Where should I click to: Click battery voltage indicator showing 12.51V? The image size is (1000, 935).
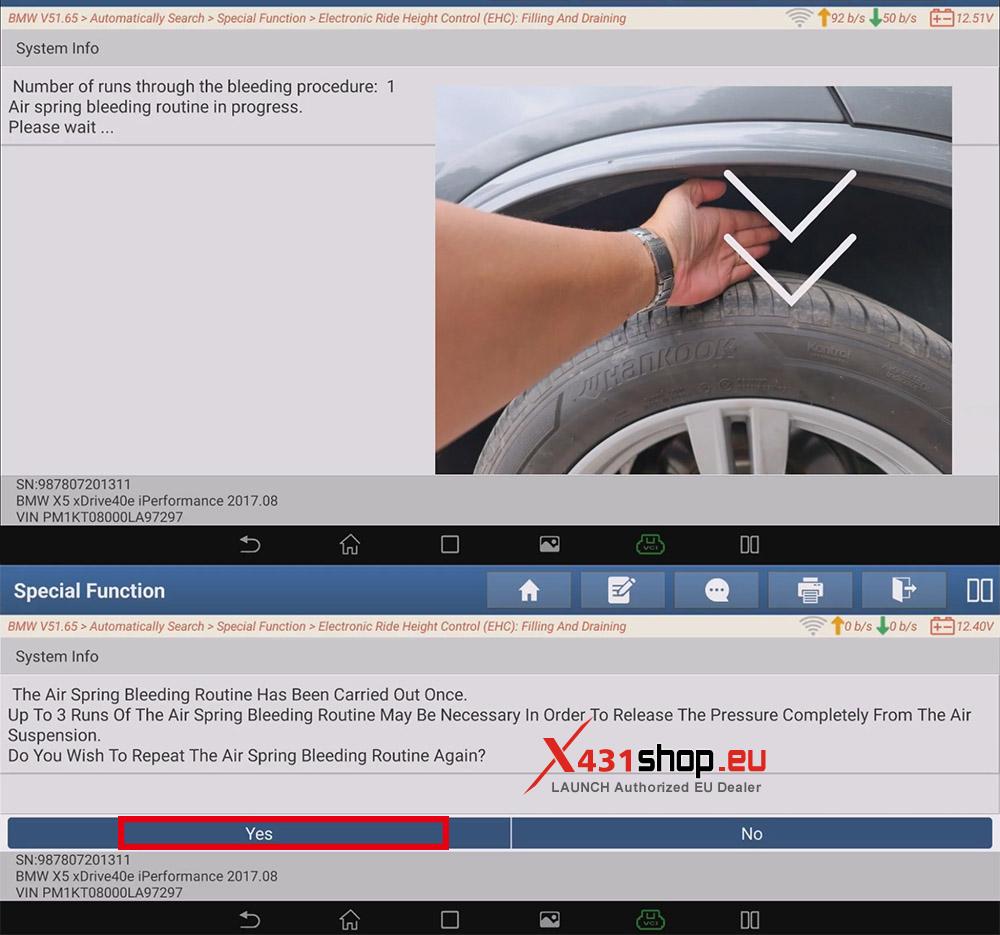pos(961,18)
